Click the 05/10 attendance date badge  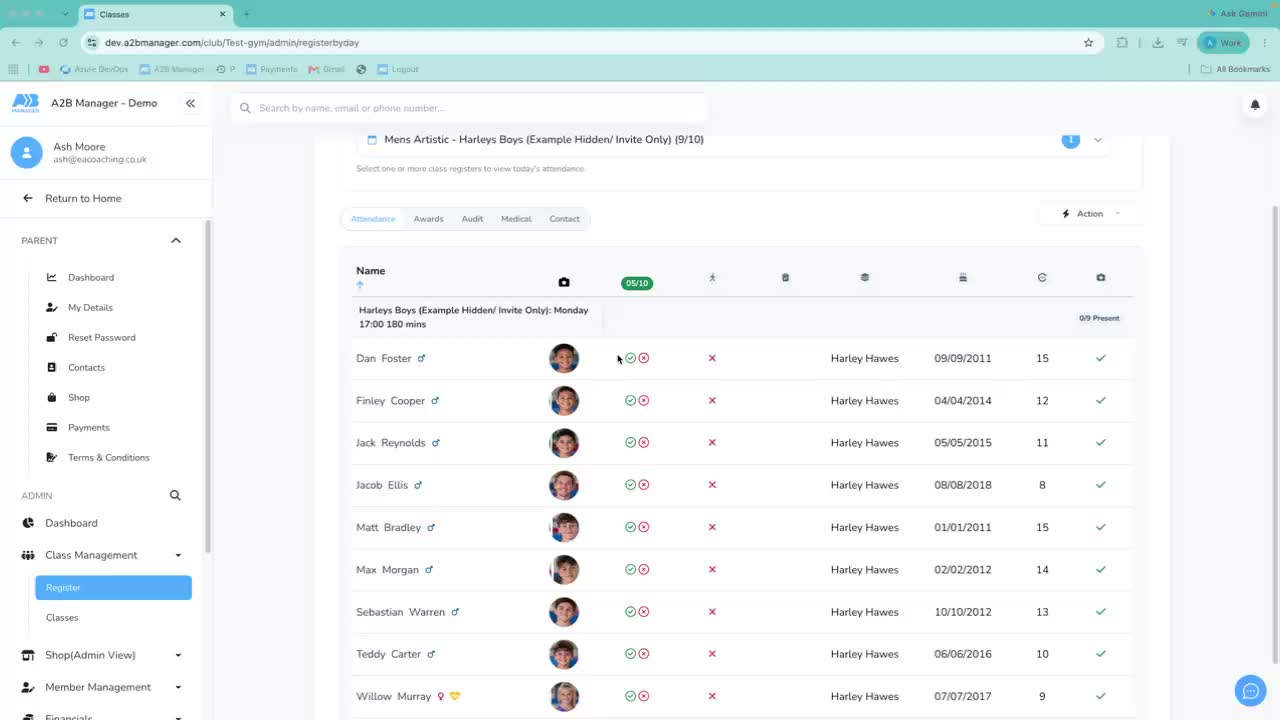[637, 283]
